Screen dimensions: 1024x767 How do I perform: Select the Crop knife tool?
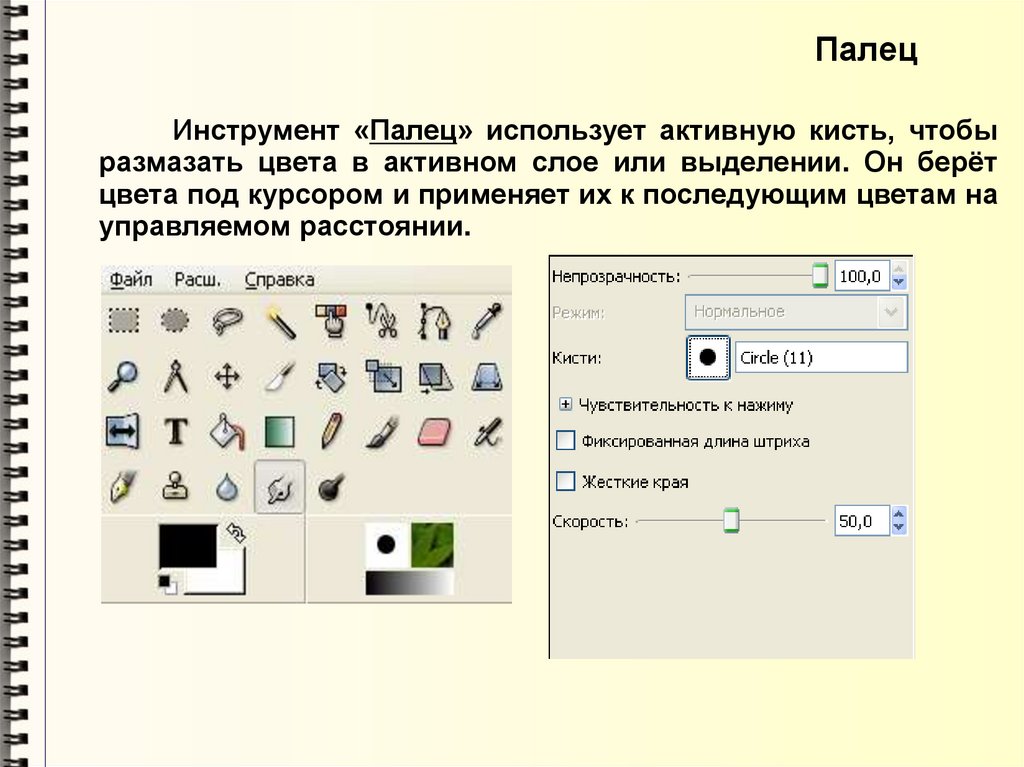tap(280, 377)
